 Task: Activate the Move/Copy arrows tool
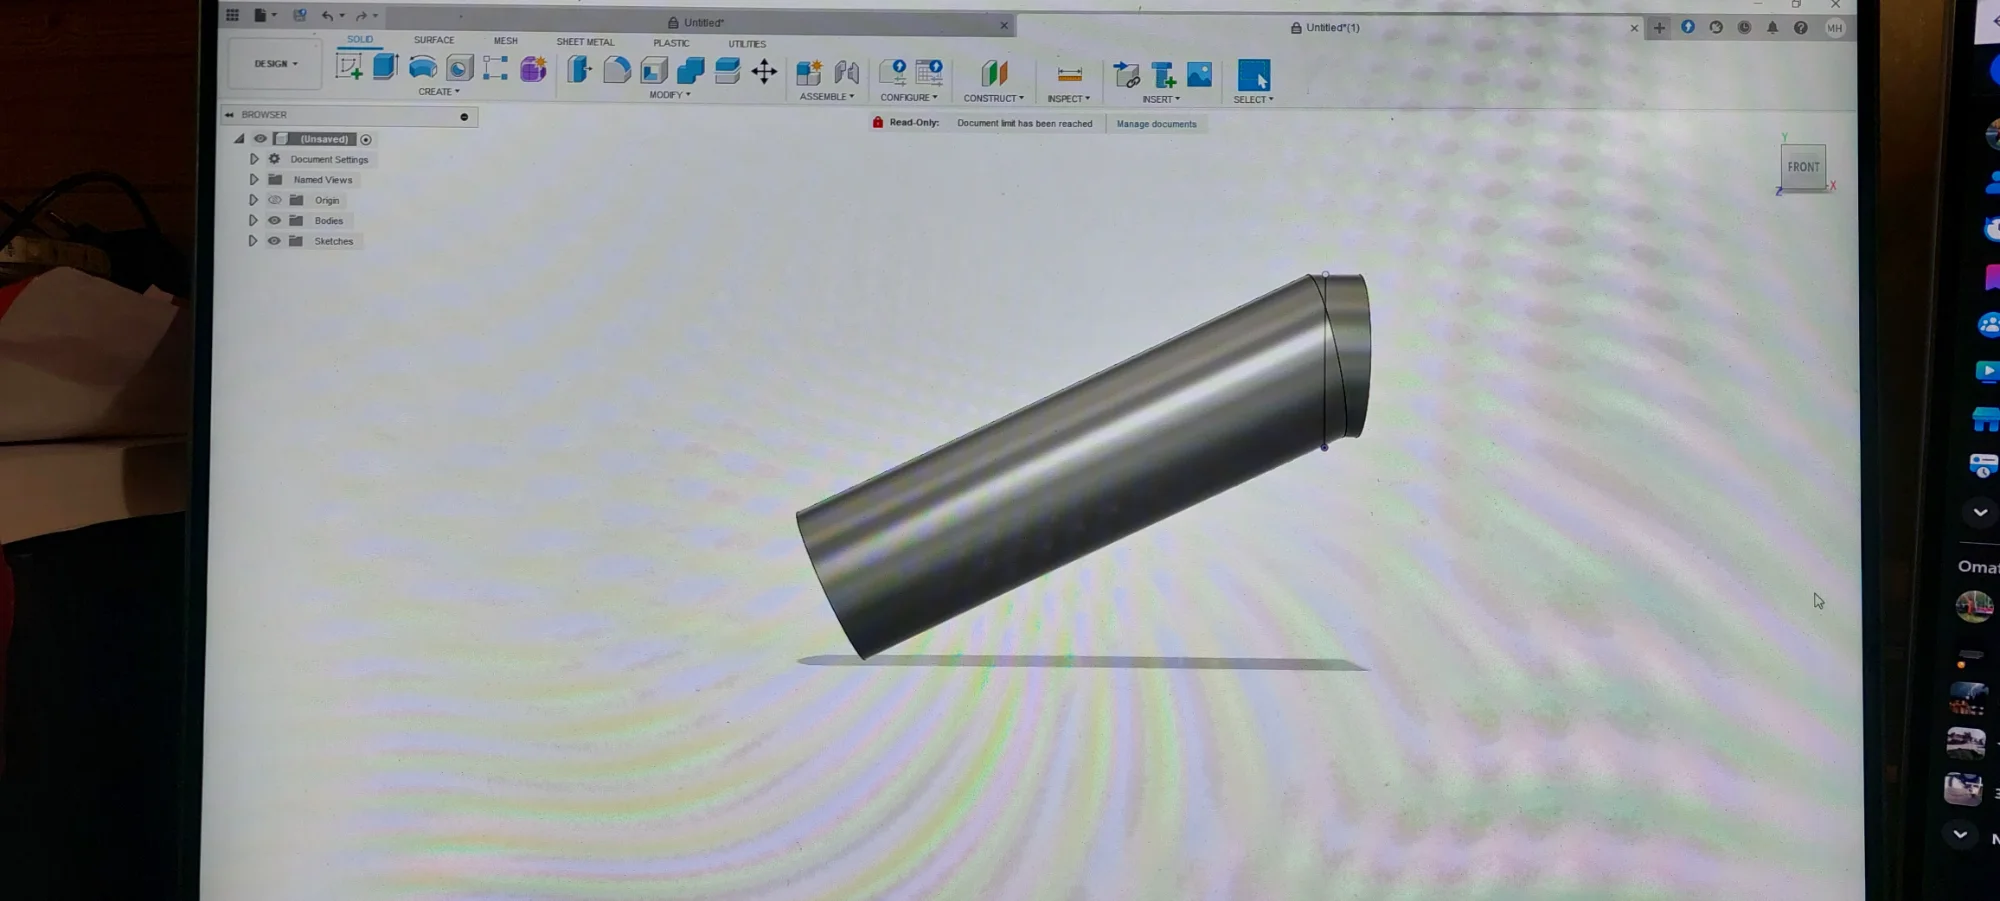click(x=764, y=71)
